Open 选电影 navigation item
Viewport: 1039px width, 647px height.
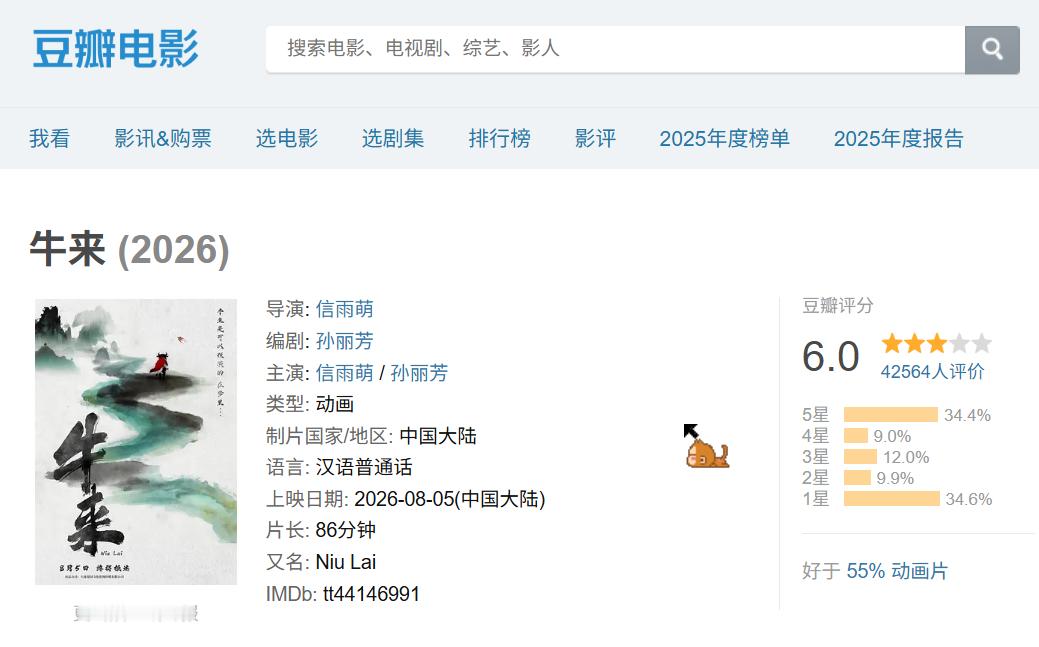(287, 139)
